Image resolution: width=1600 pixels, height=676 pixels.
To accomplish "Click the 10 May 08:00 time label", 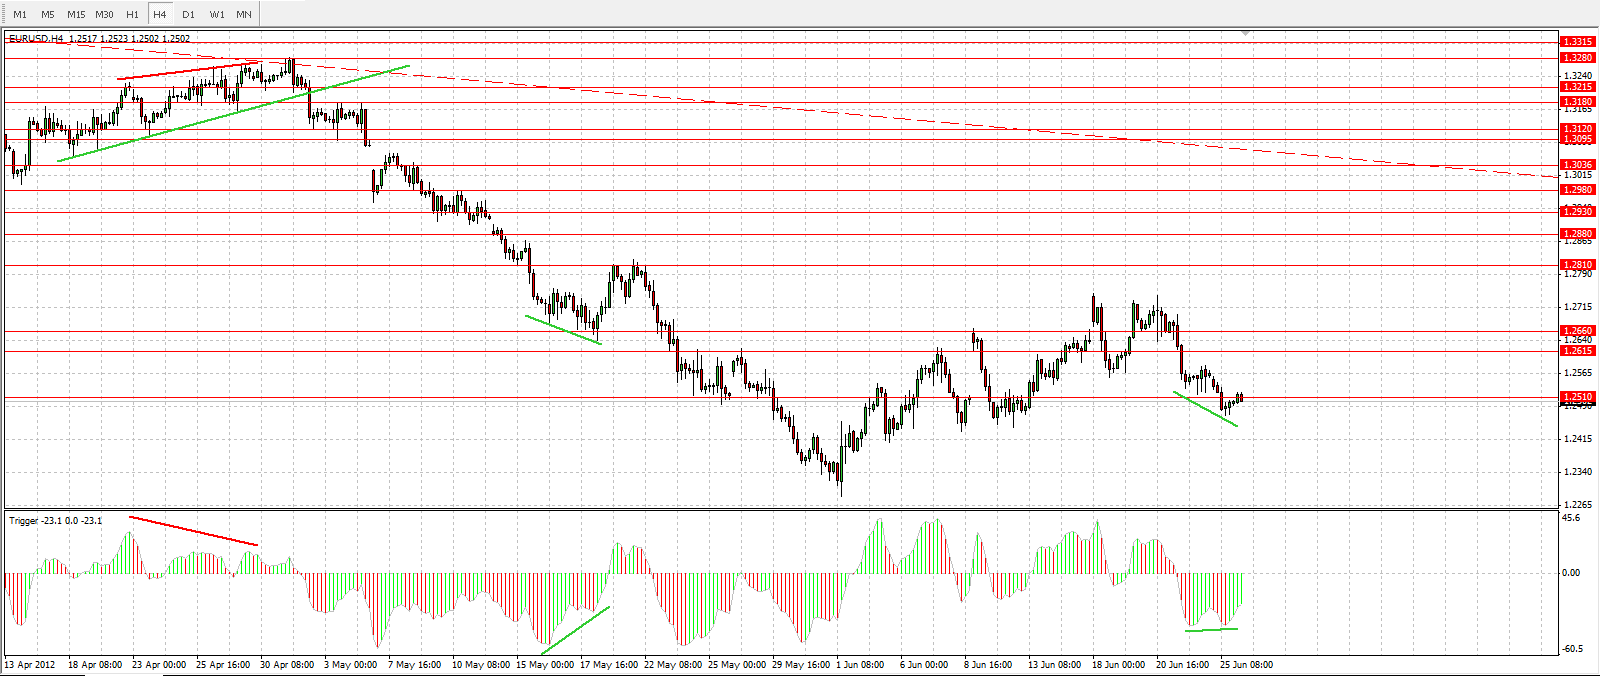I will (480, 664).
